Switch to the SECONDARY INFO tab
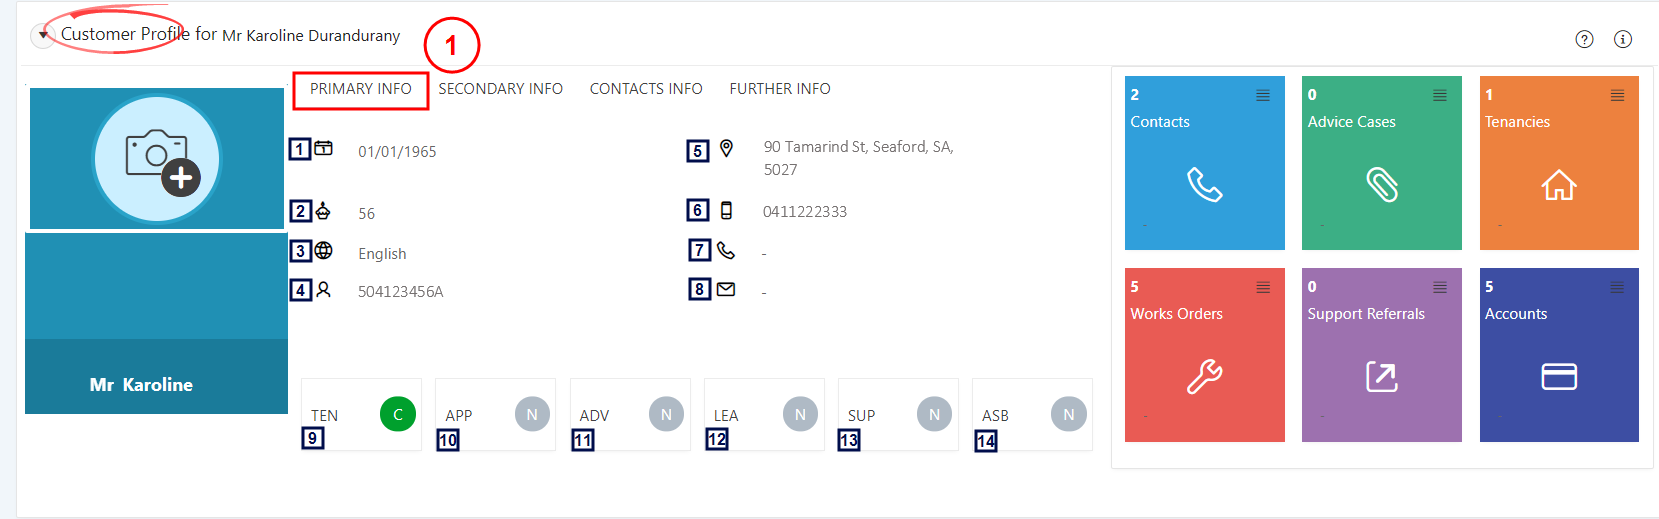The width and height of the screenshot is (1659, 519). (x=500, y=89)
